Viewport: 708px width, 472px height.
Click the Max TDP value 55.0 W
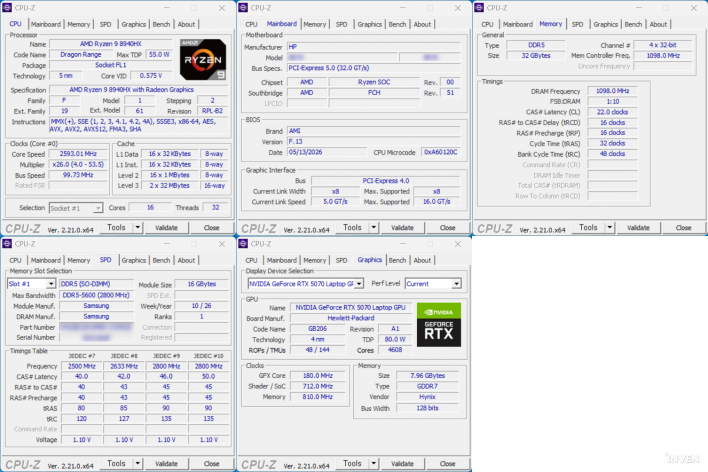pyautogui.click(x=159, y=54)
